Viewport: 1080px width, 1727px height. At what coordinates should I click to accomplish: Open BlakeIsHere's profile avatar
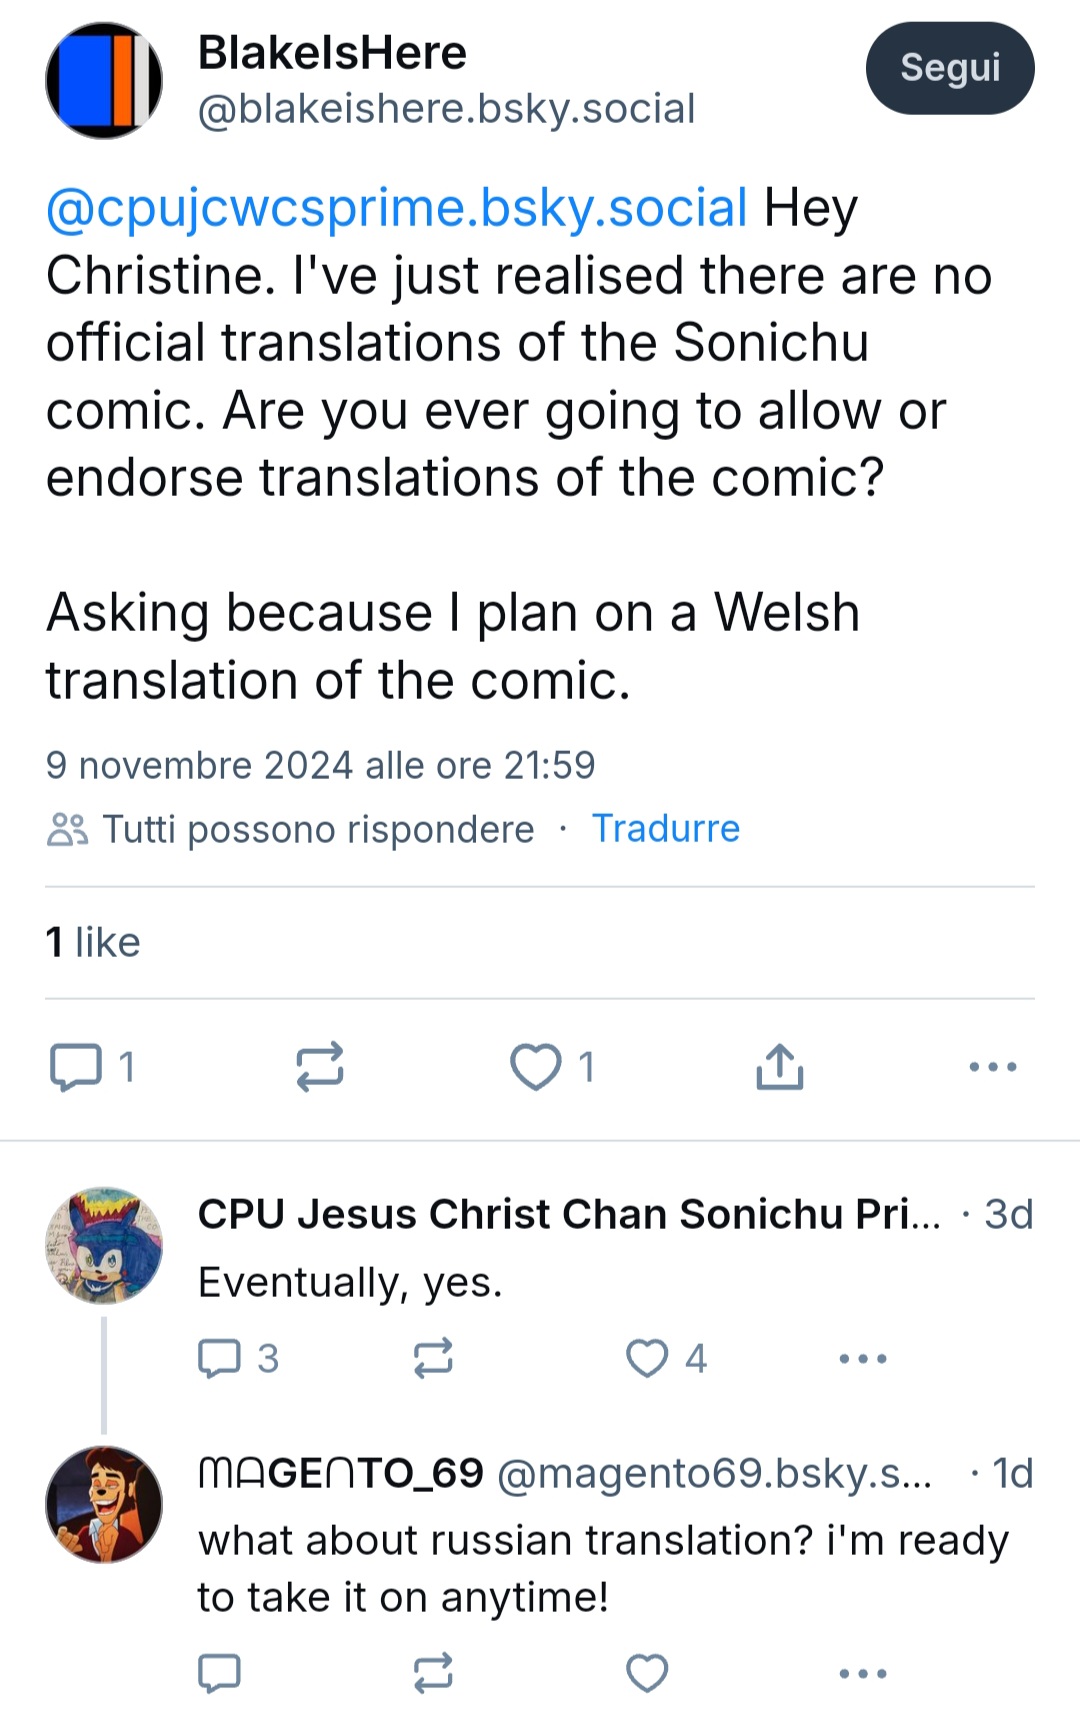(104, 80)
